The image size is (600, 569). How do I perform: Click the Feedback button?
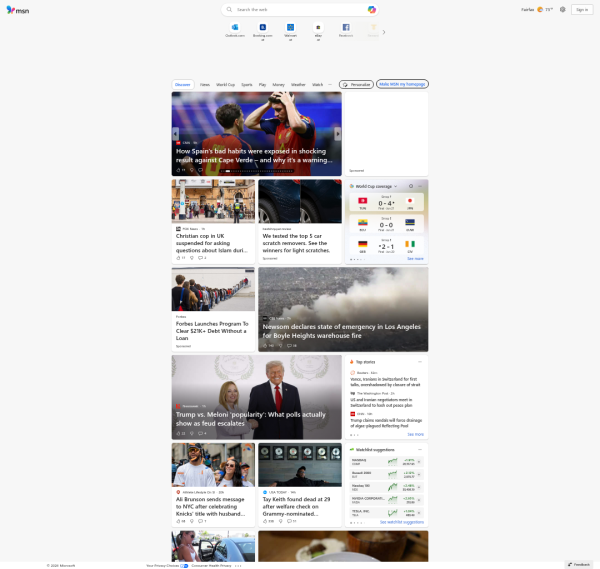[x=579, y=565]
